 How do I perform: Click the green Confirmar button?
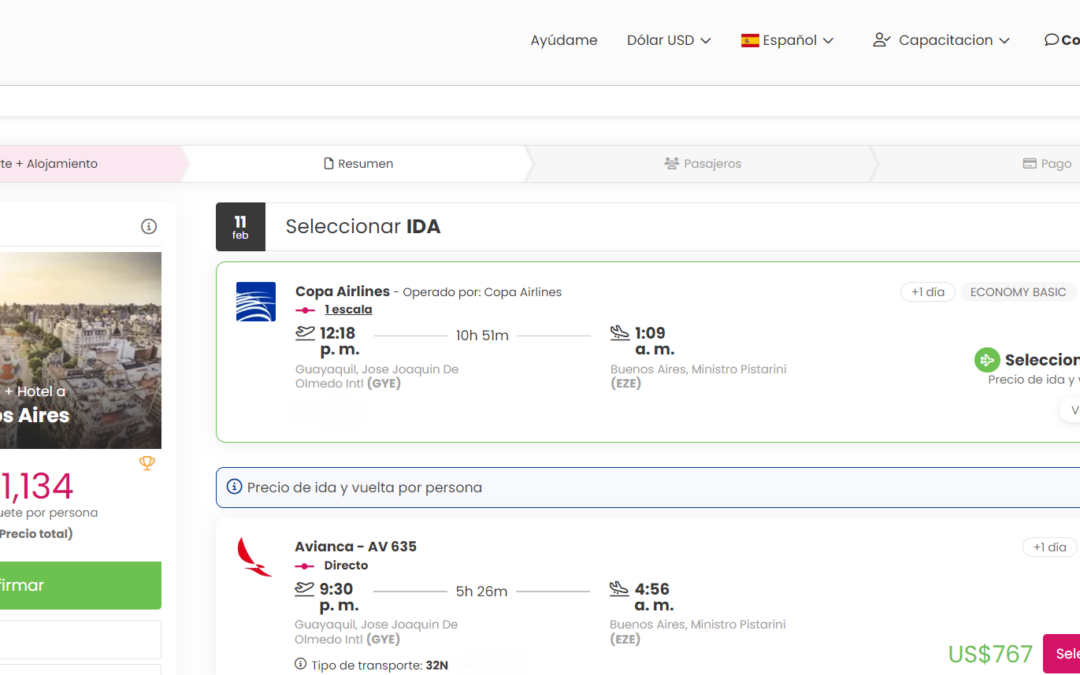(81, 585)
